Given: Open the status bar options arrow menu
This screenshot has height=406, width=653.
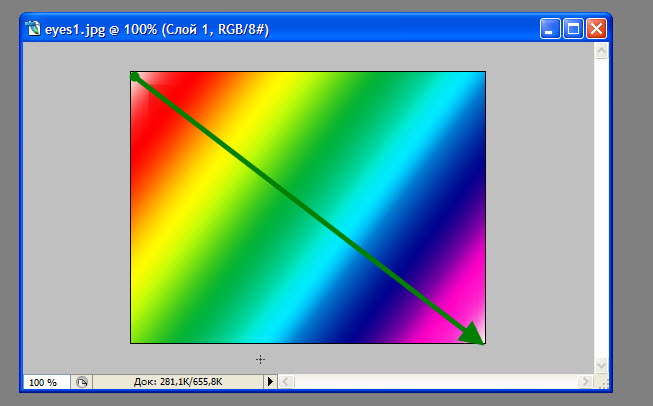Looking at the screenshot, I should (x=270, y=381).
